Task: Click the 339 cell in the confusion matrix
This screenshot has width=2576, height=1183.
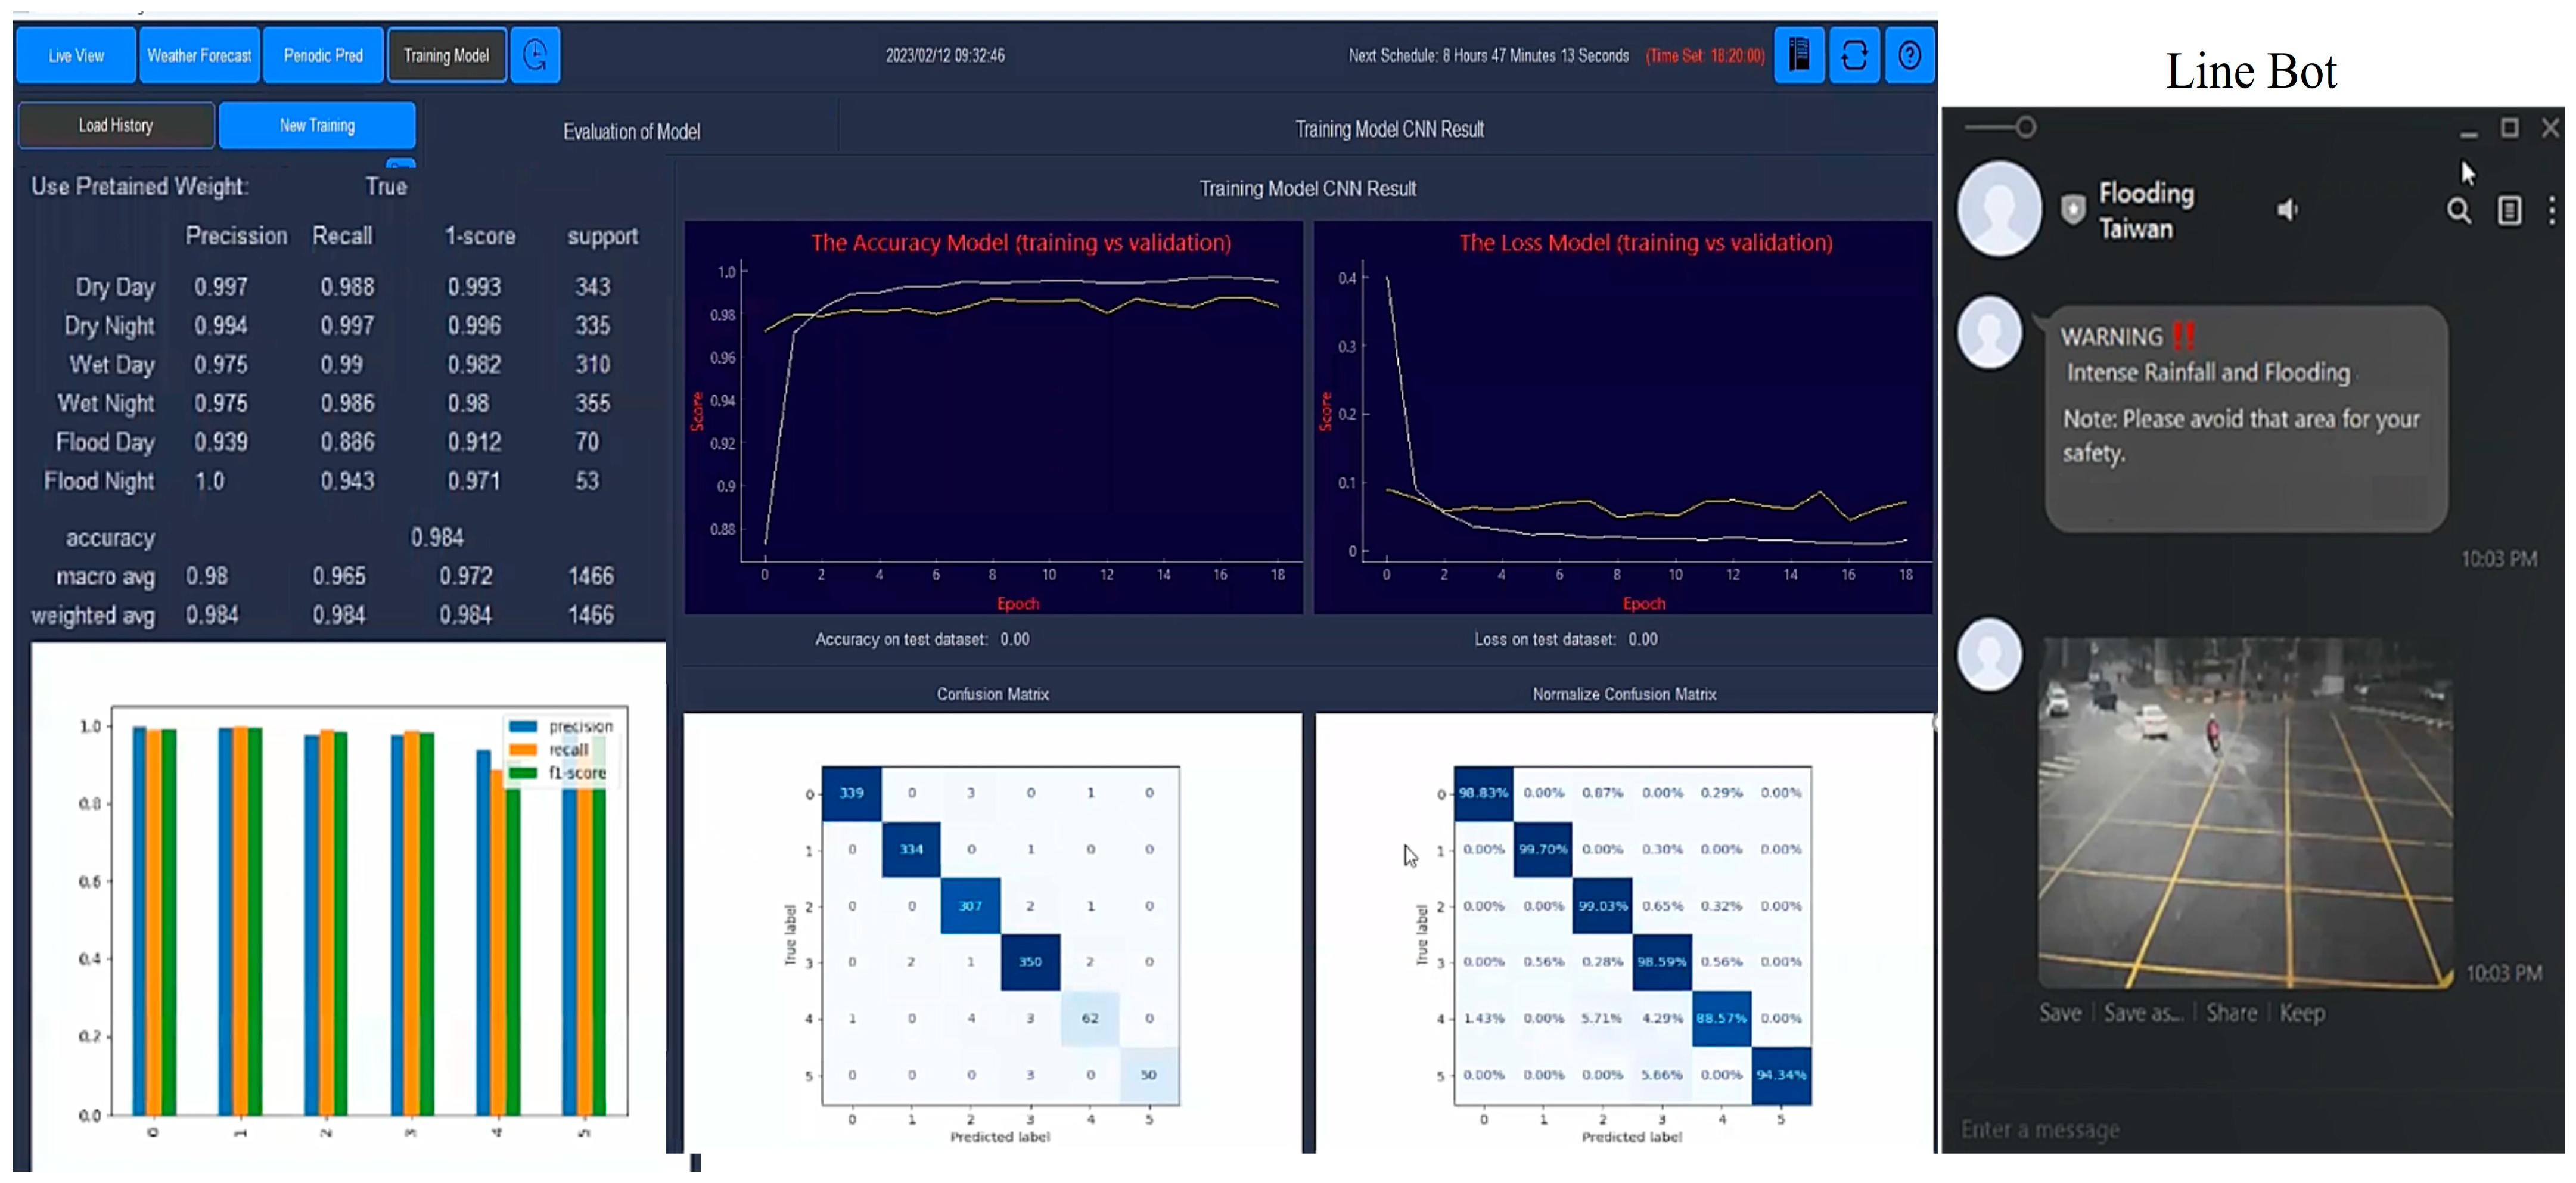Action: [851, 793]
